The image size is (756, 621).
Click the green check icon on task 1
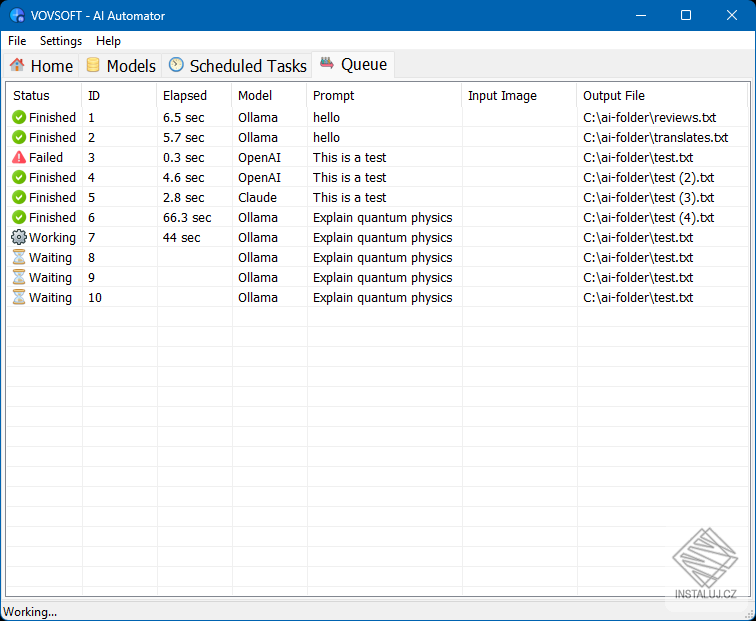pos(19,117)
